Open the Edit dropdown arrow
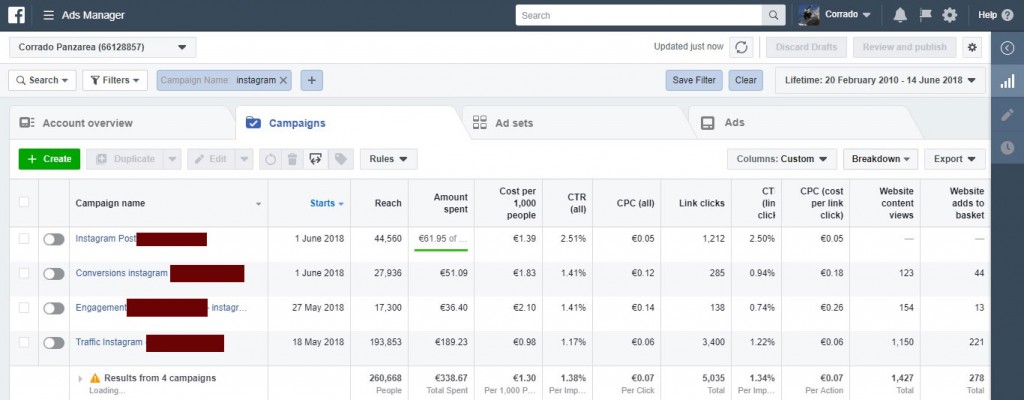The image size is (1024, 400). (244, 159)
